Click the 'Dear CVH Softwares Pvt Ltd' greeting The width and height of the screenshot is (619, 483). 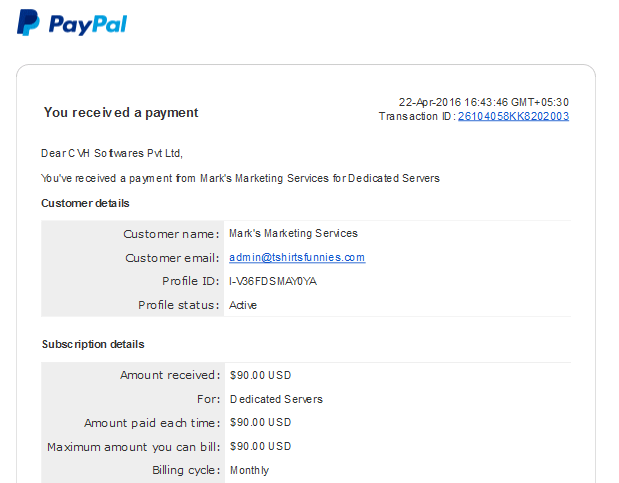click(x=112, y=153)
